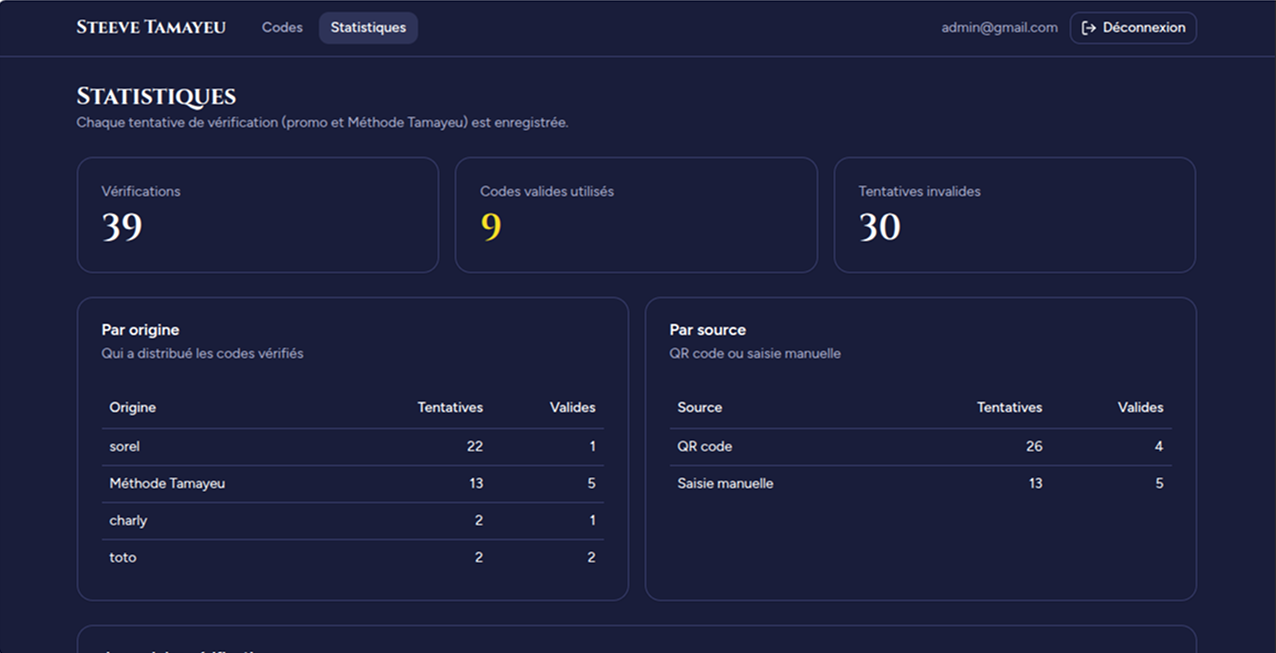Click the 'Par origine' card title
1276x653 pixels.
pos(140,330)
